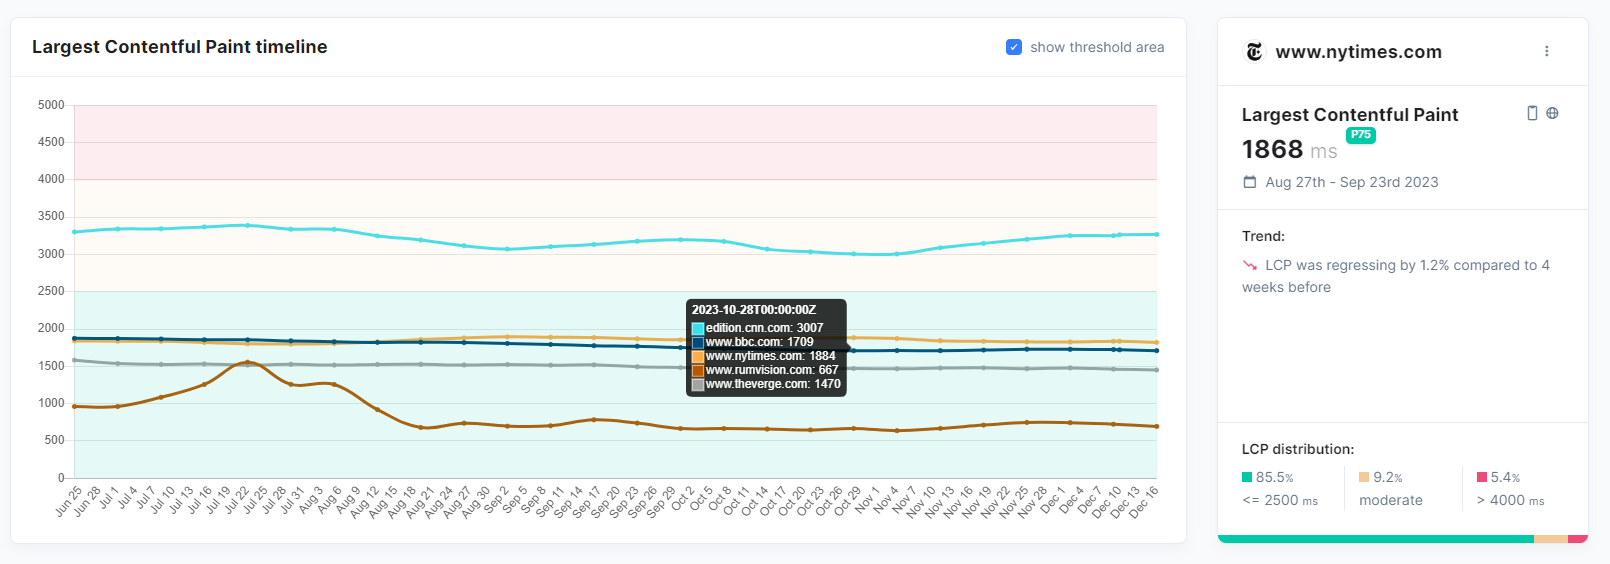Image resolution: width=1610 pixels, height=564 pixels.
Task: Open the three-dot menu on nytimes card
Action: [1546, 51]
